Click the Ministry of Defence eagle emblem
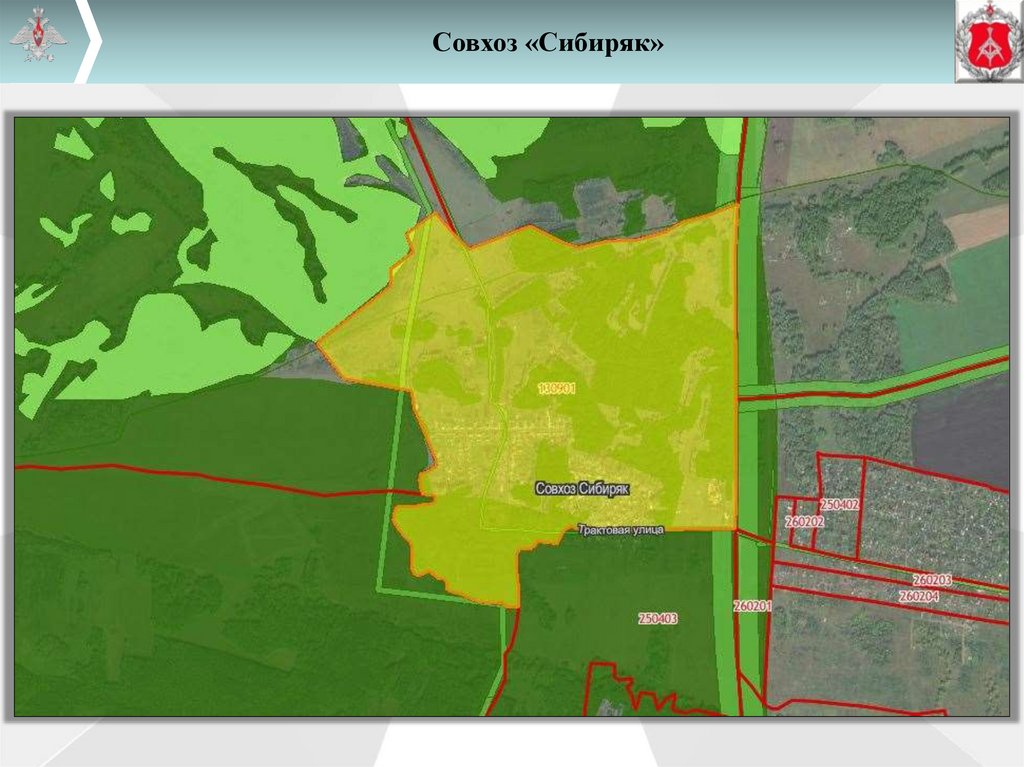The width and height of the screenshot is (1024, 767). click(x=39, y=35)
